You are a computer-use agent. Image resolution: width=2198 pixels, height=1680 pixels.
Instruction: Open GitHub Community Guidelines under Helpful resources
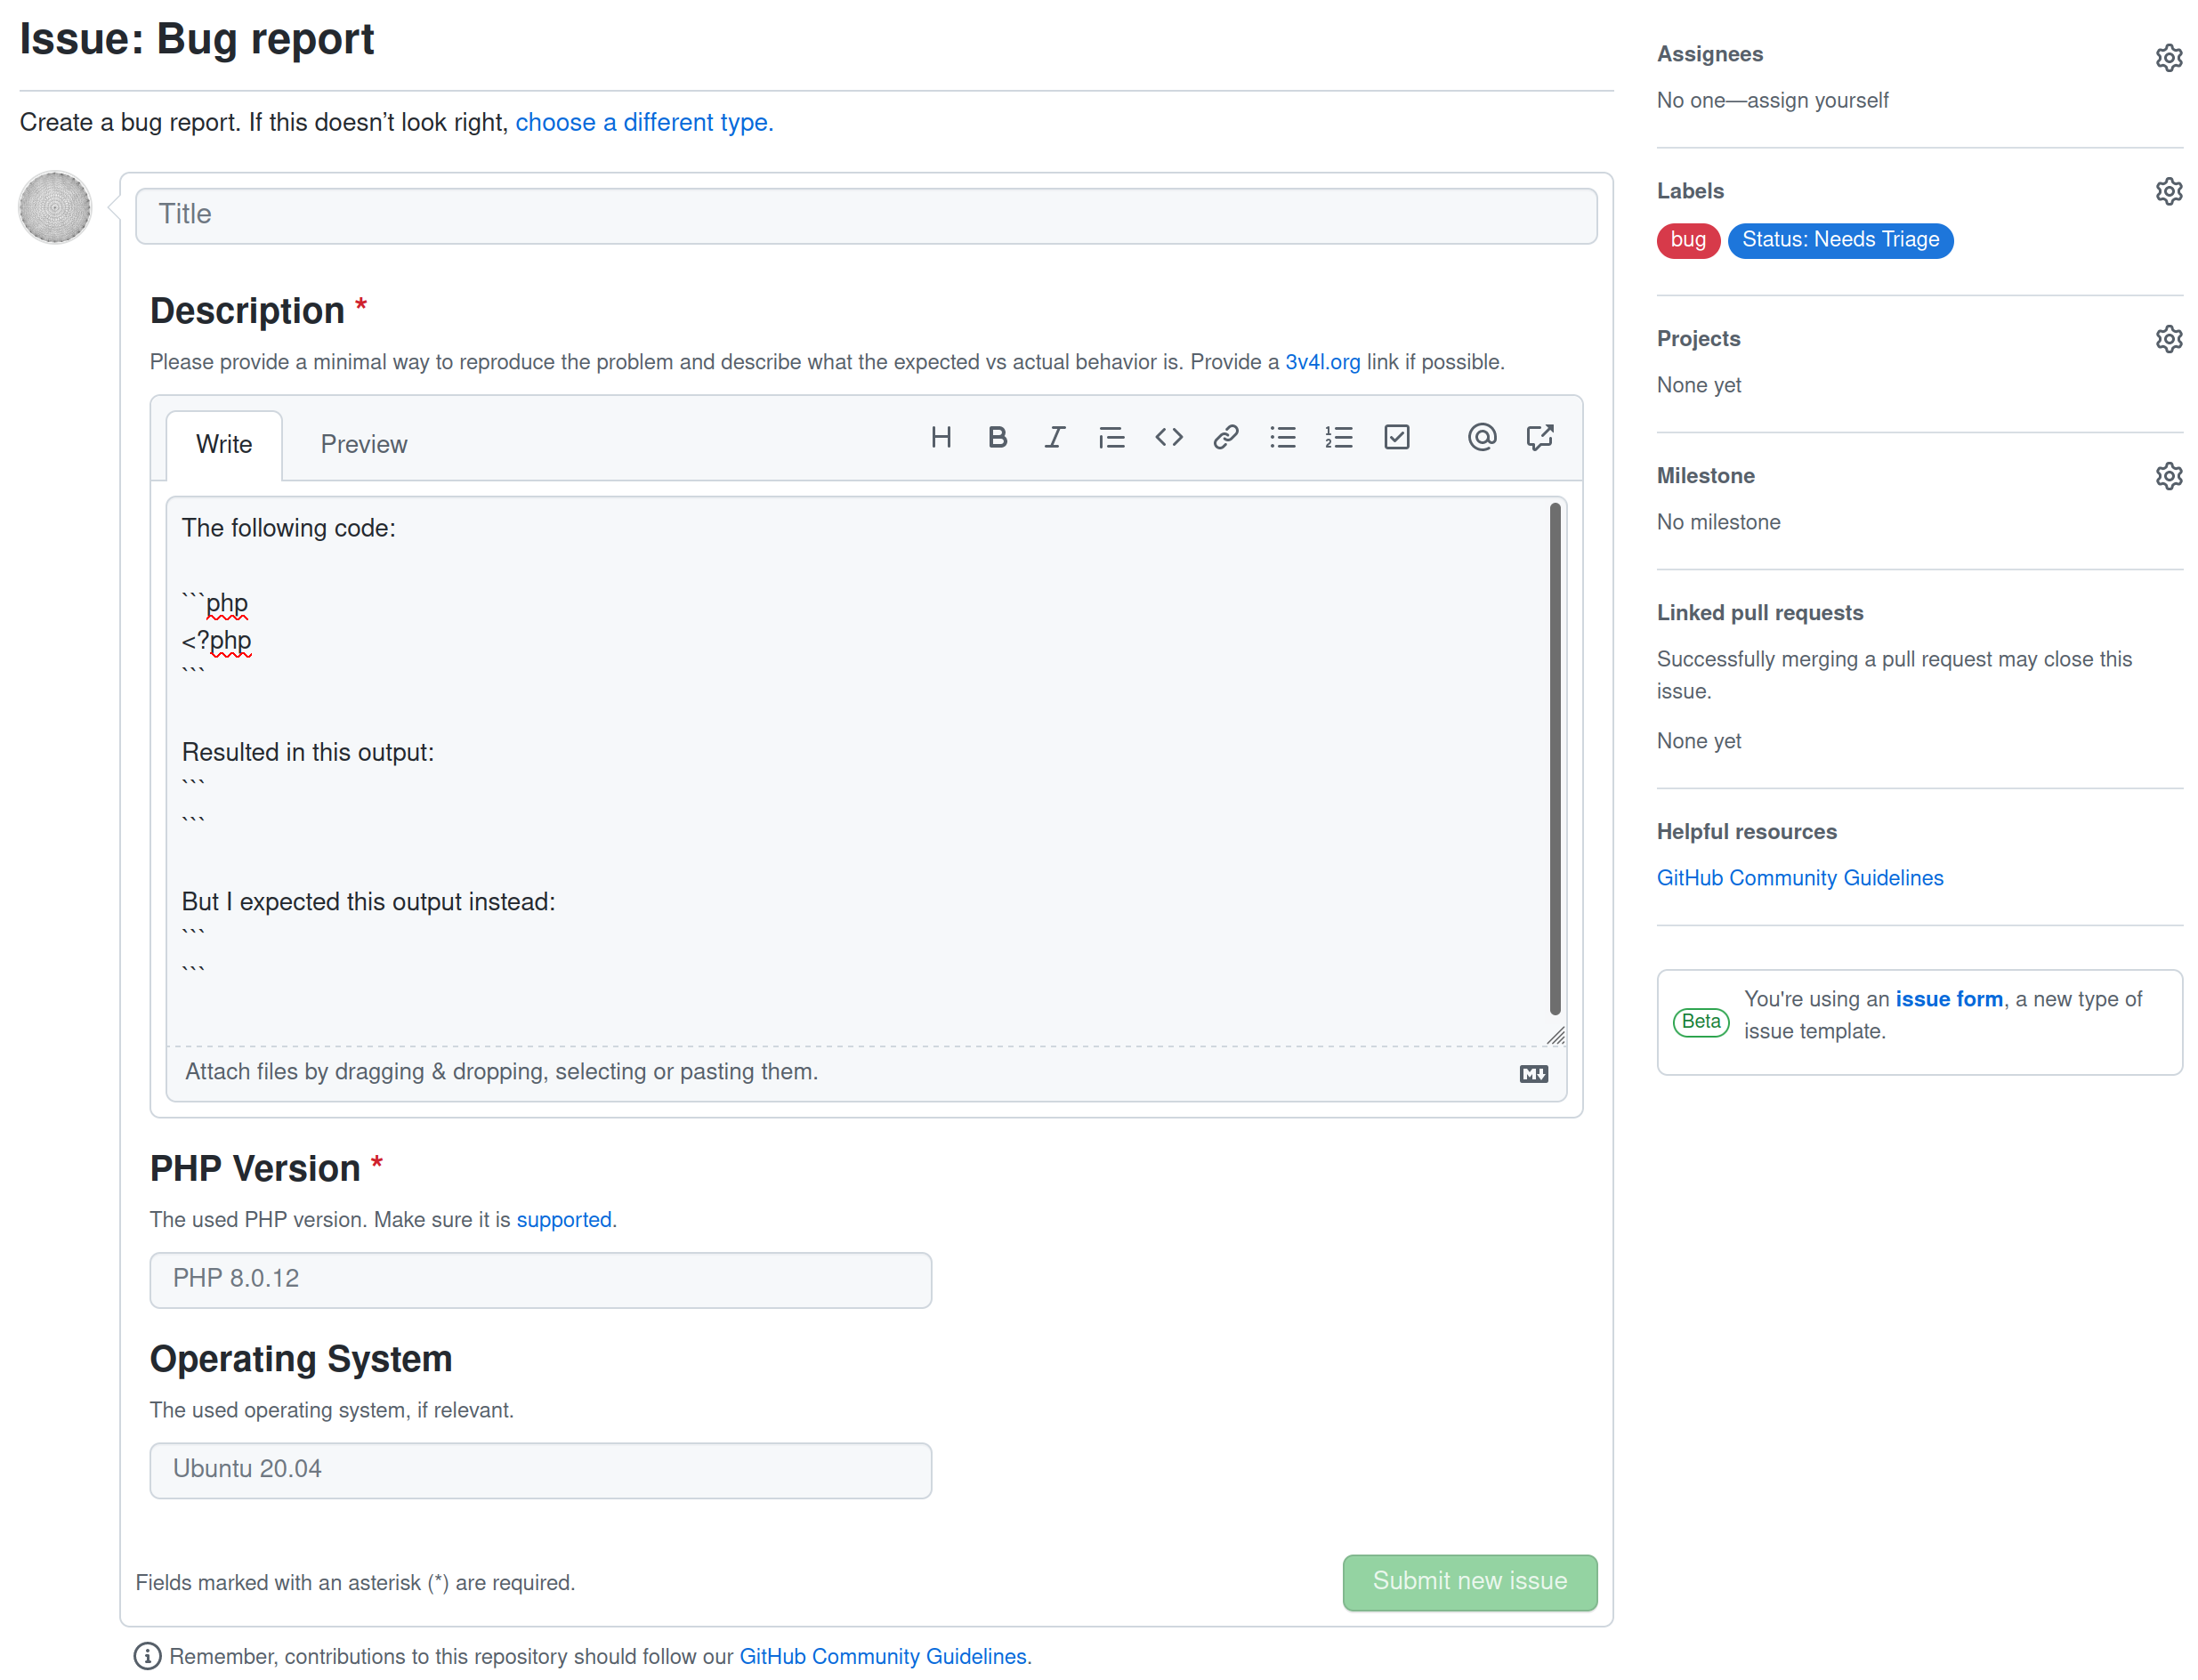pyautogui.click(x=1799, y=878)
